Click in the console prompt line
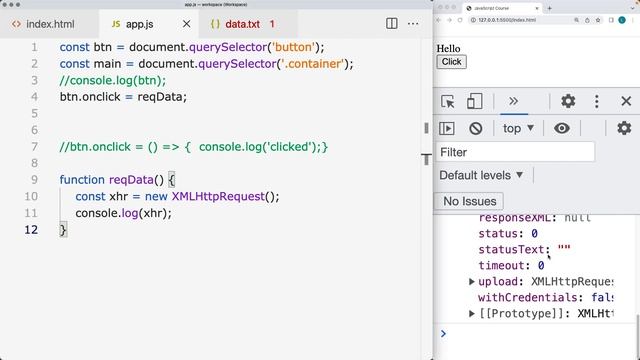Image resolution: width=640 pixels, height=360 pixels. [x=537, y=334]
